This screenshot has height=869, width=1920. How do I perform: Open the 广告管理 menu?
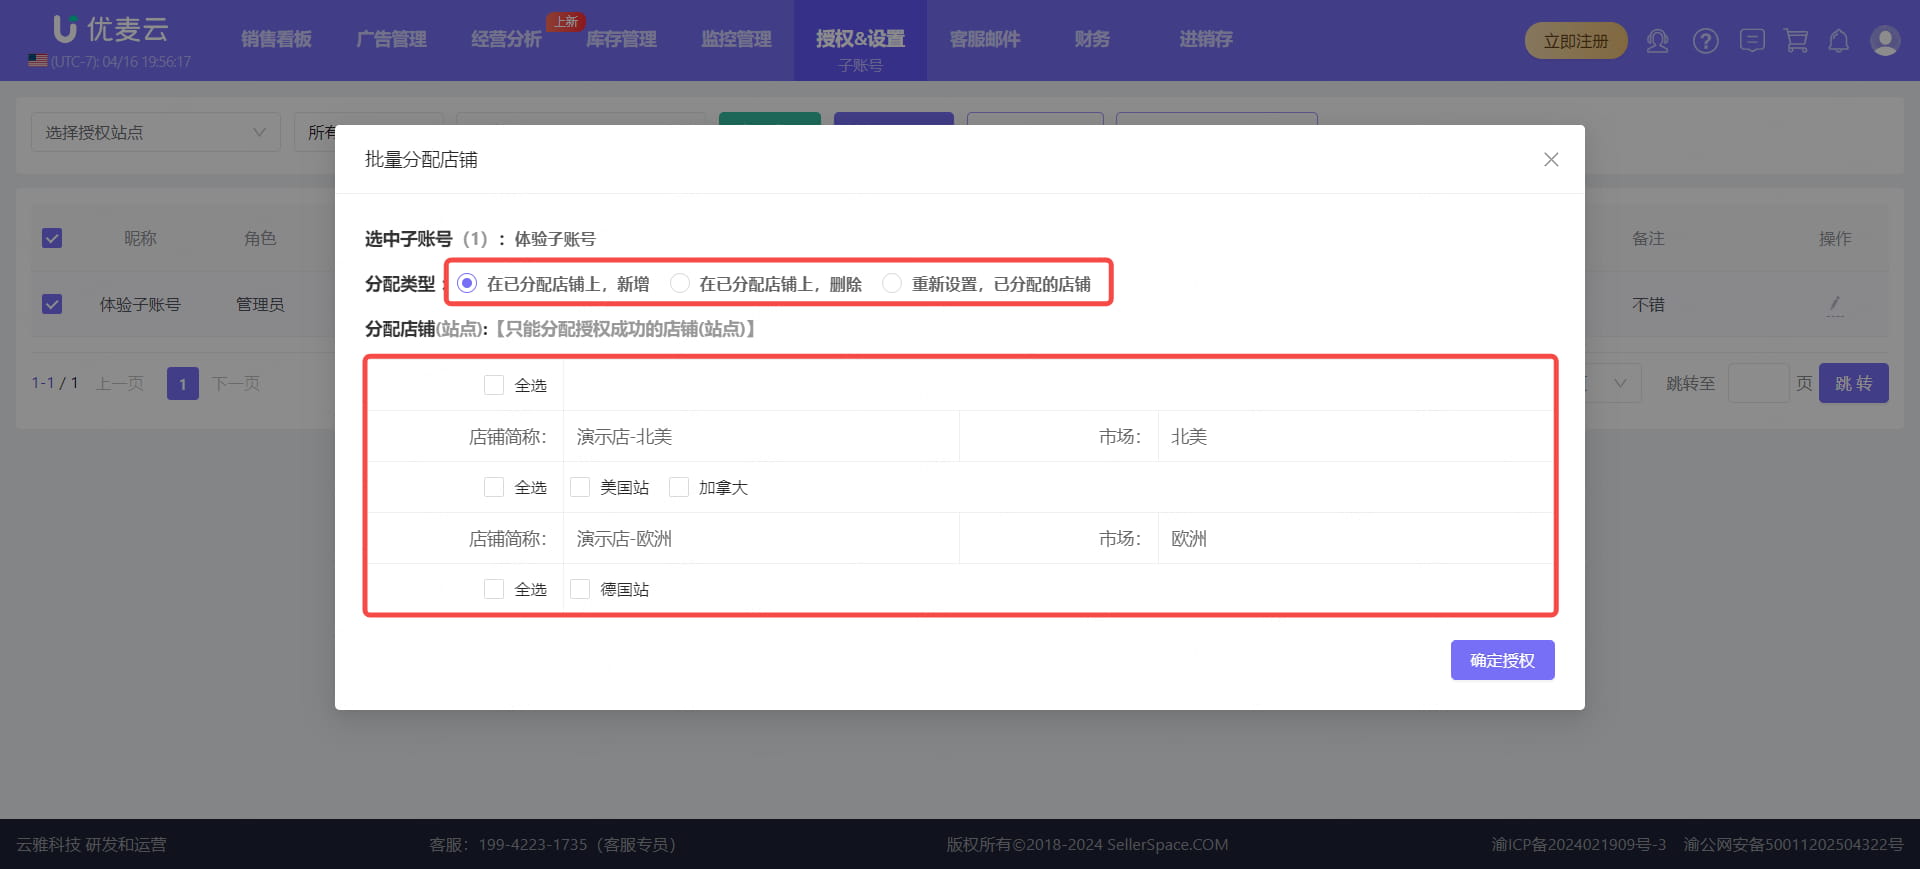point(391,39)
